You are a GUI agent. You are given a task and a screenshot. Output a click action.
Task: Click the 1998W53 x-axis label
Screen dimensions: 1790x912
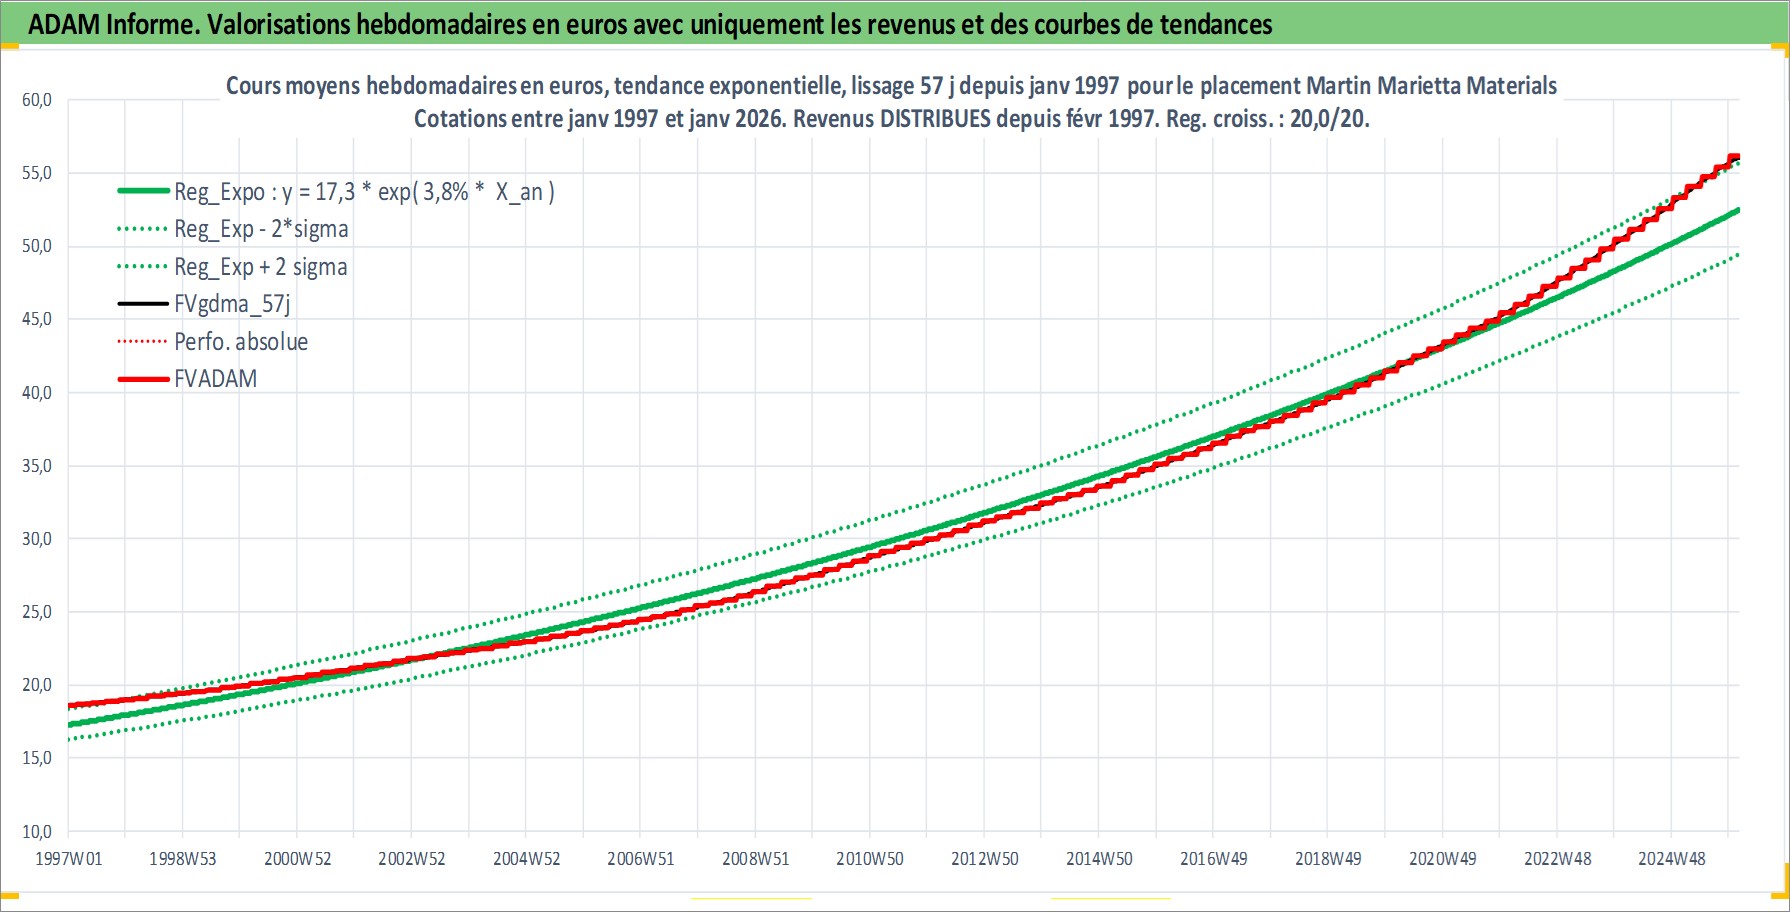[x=183, y=859]
